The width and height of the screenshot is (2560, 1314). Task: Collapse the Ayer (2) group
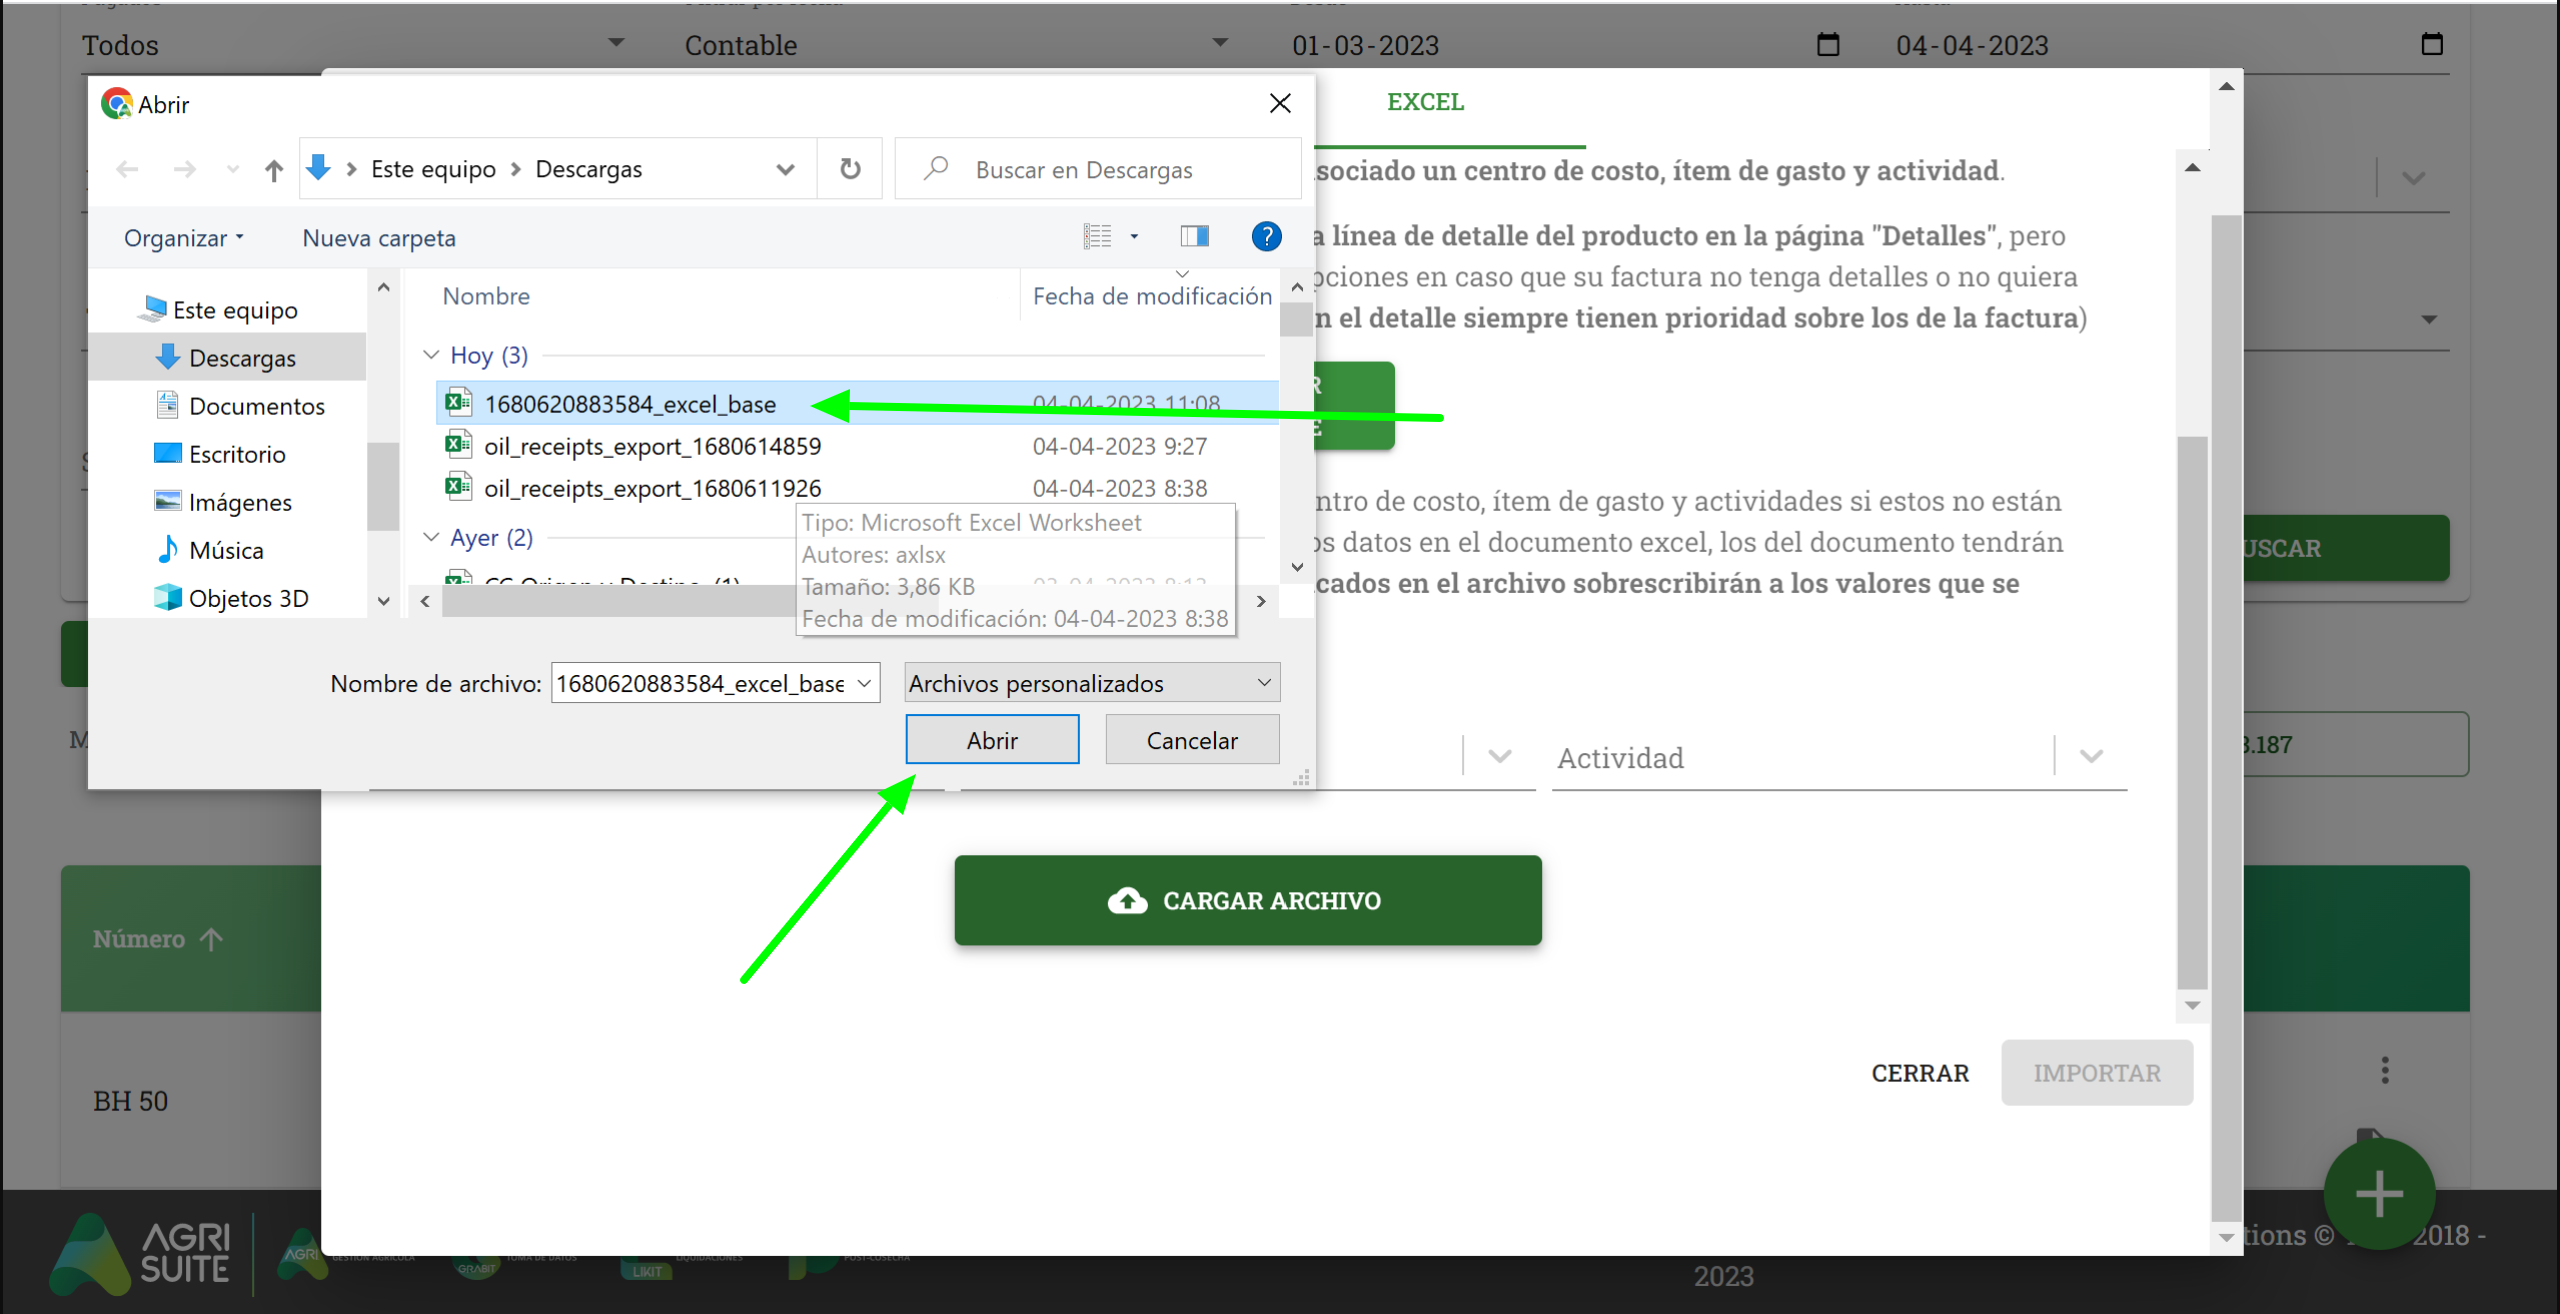point(431,537)
